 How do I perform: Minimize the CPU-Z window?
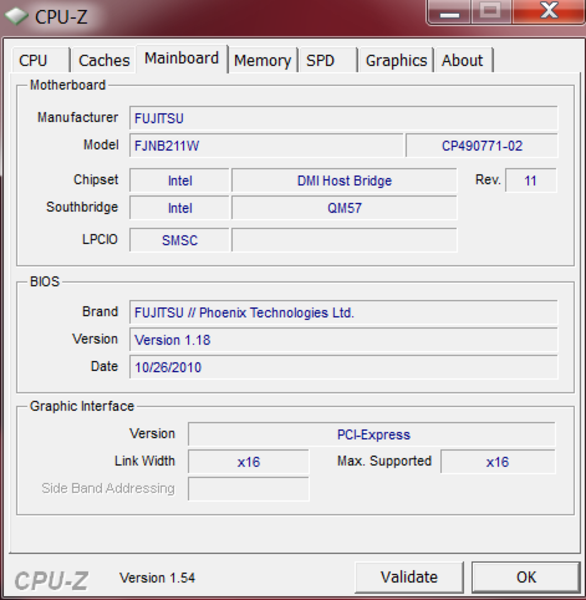449,12
